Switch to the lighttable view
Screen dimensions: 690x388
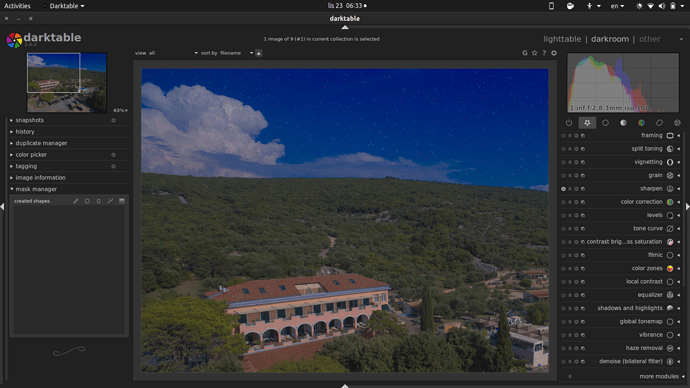(x=562, y=39)
